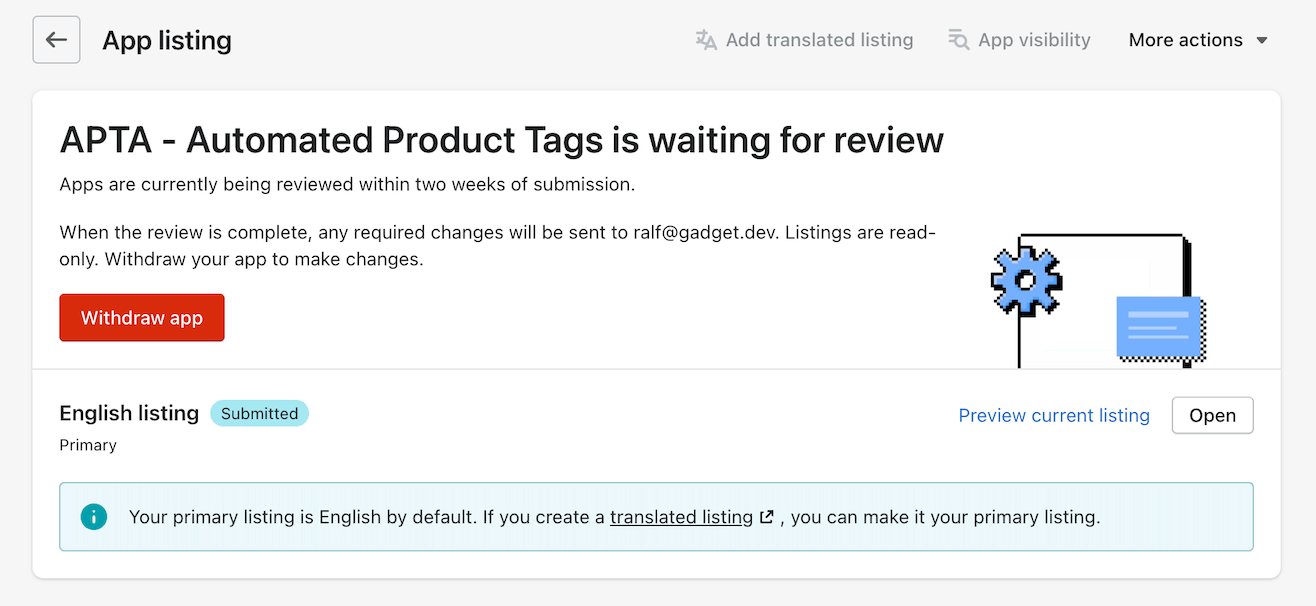
Task: Open the English listing
Action: [1212, 415]
